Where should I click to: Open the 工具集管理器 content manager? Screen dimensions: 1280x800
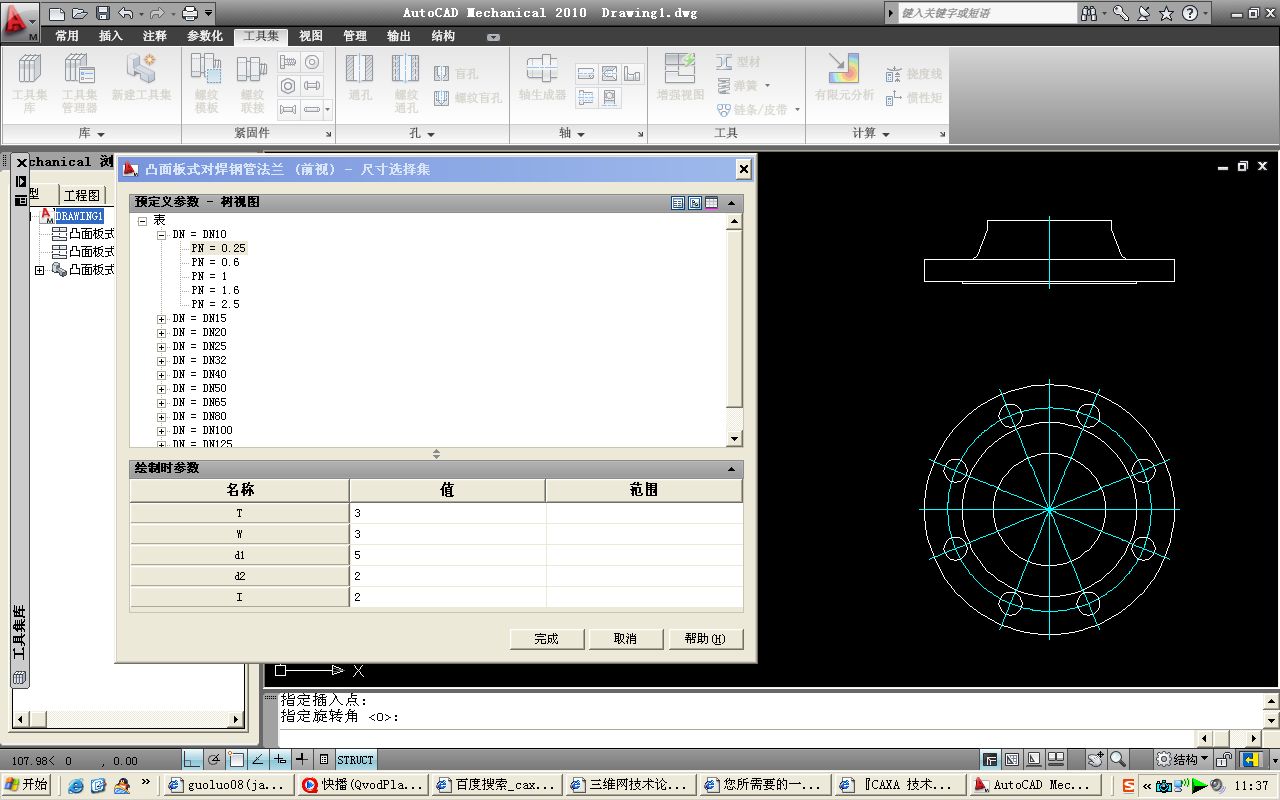(80, 80)
